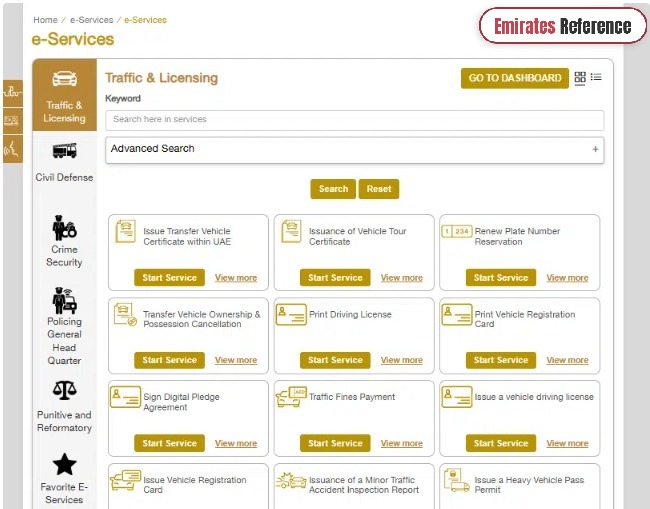The height and width of the screenshot is (509, 650).
Task: View more on Issue Transfer Vehicle Certificate
Action: click(x=236, y=278)
